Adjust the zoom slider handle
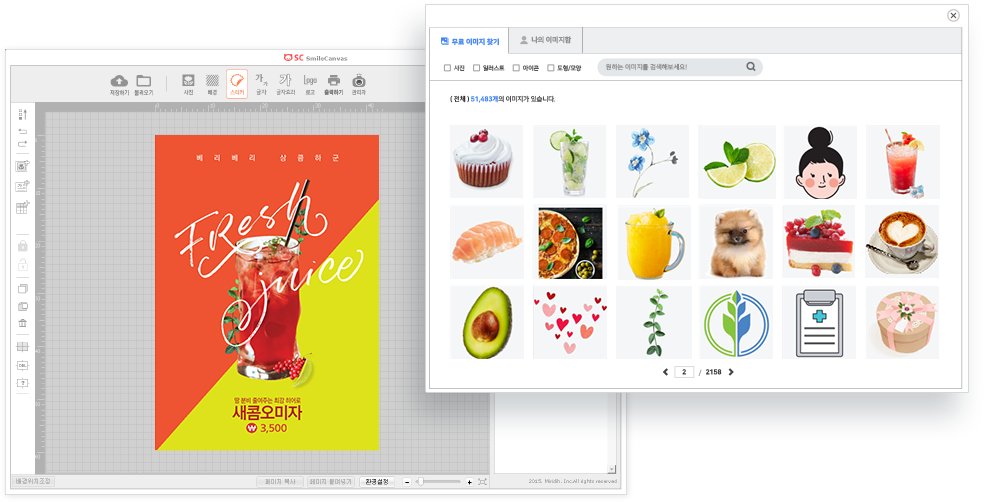Image resolution: width=984 pixels, height=502 pixels. point(420,482)
